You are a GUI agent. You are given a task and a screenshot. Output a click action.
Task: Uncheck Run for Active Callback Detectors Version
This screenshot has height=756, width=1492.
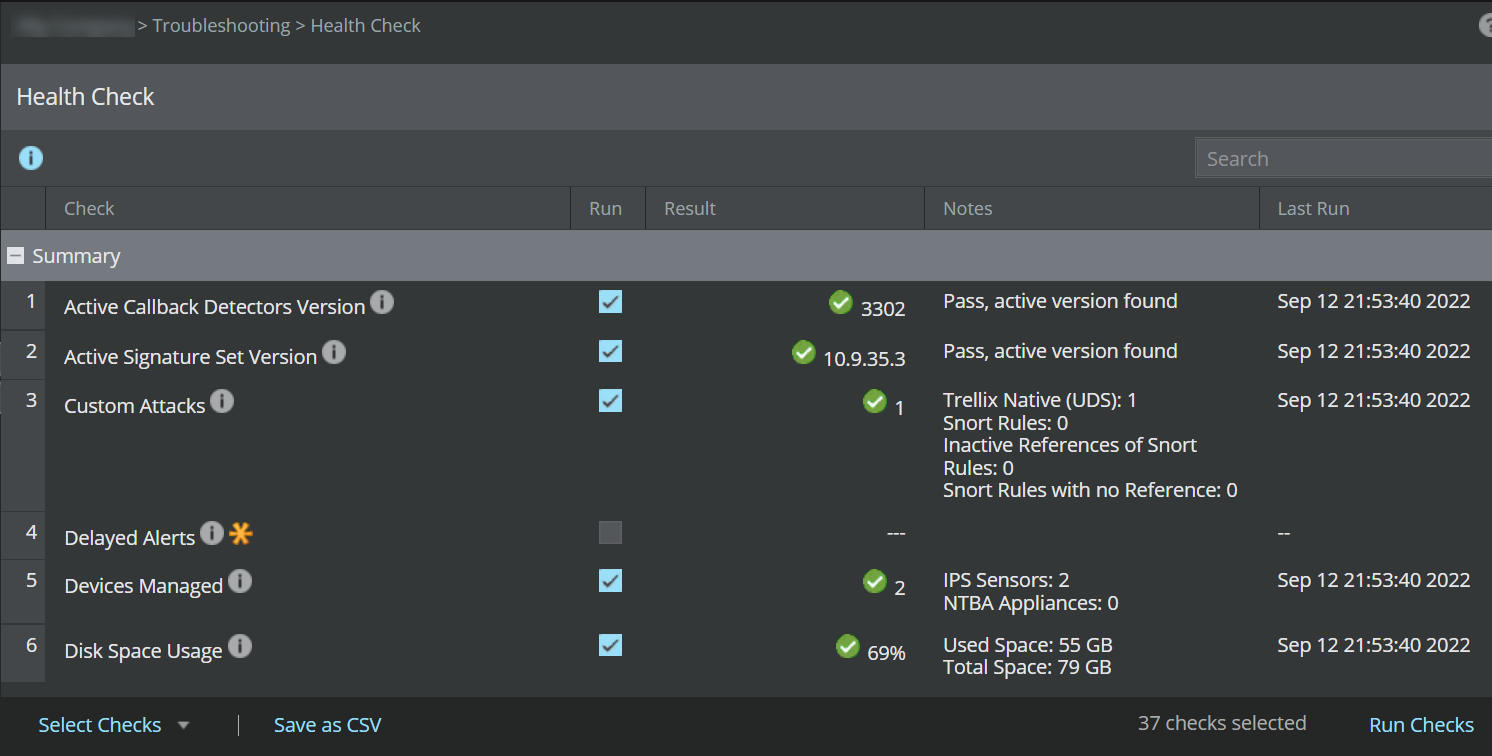coord(610,301)
